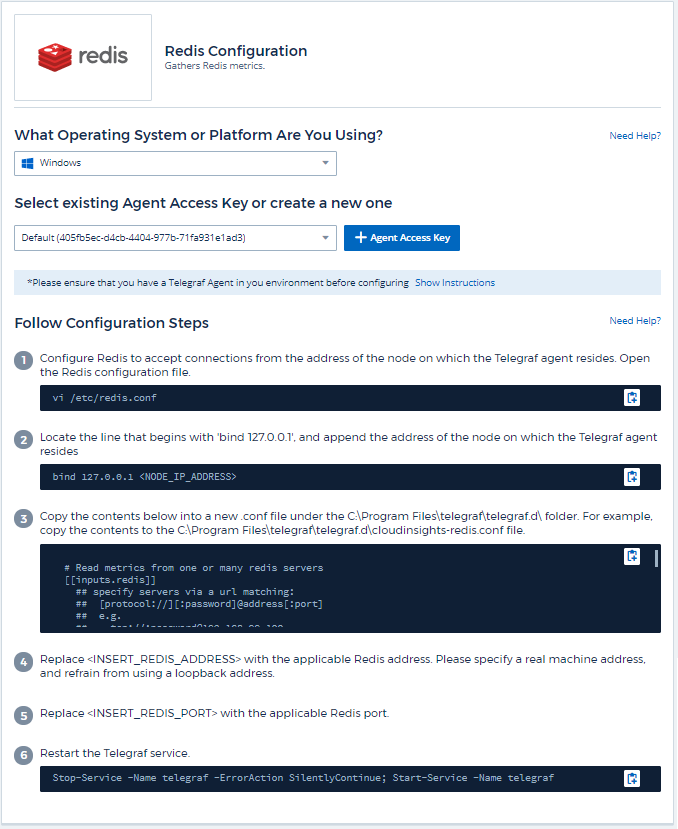Click the config code block scrollbar
Image resolution: width=678 pixels, height=829 pixels.
coord(656,558)
